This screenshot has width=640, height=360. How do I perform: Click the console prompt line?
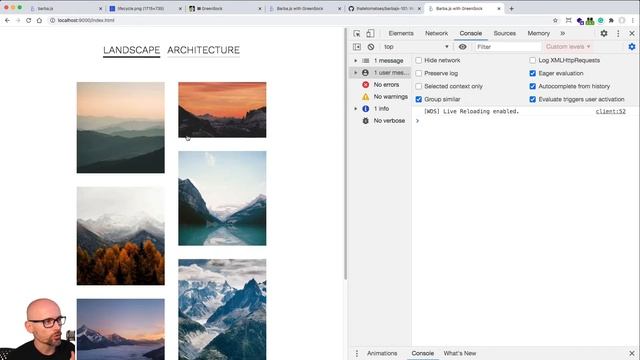[x=524, y=121]
